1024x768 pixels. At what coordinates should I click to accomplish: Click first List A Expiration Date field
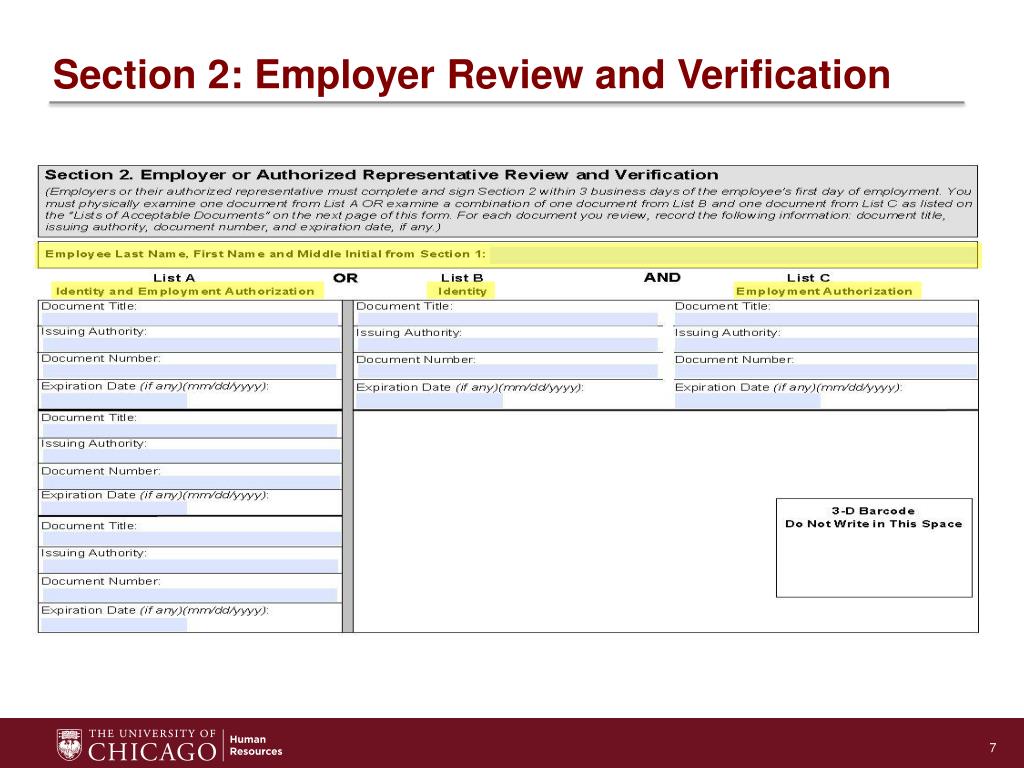[114, 400]
